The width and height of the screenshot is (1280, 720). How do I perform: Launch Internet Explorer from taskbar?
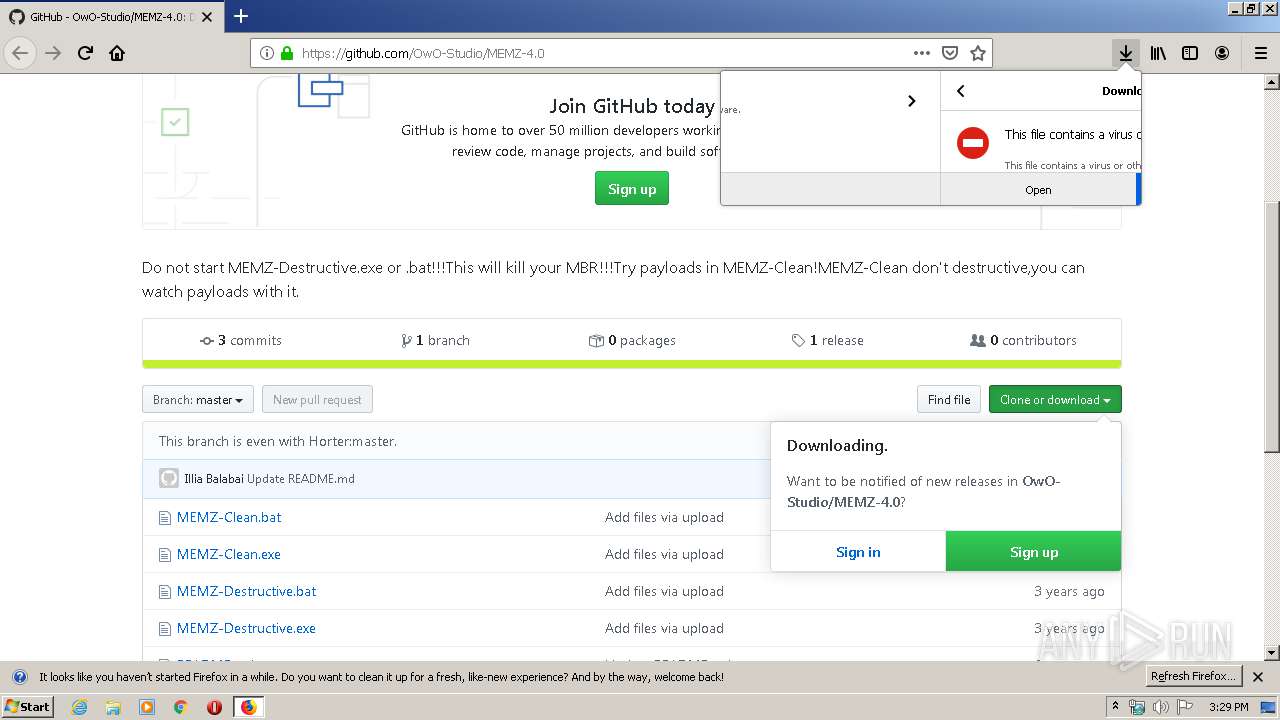[79, 707]
